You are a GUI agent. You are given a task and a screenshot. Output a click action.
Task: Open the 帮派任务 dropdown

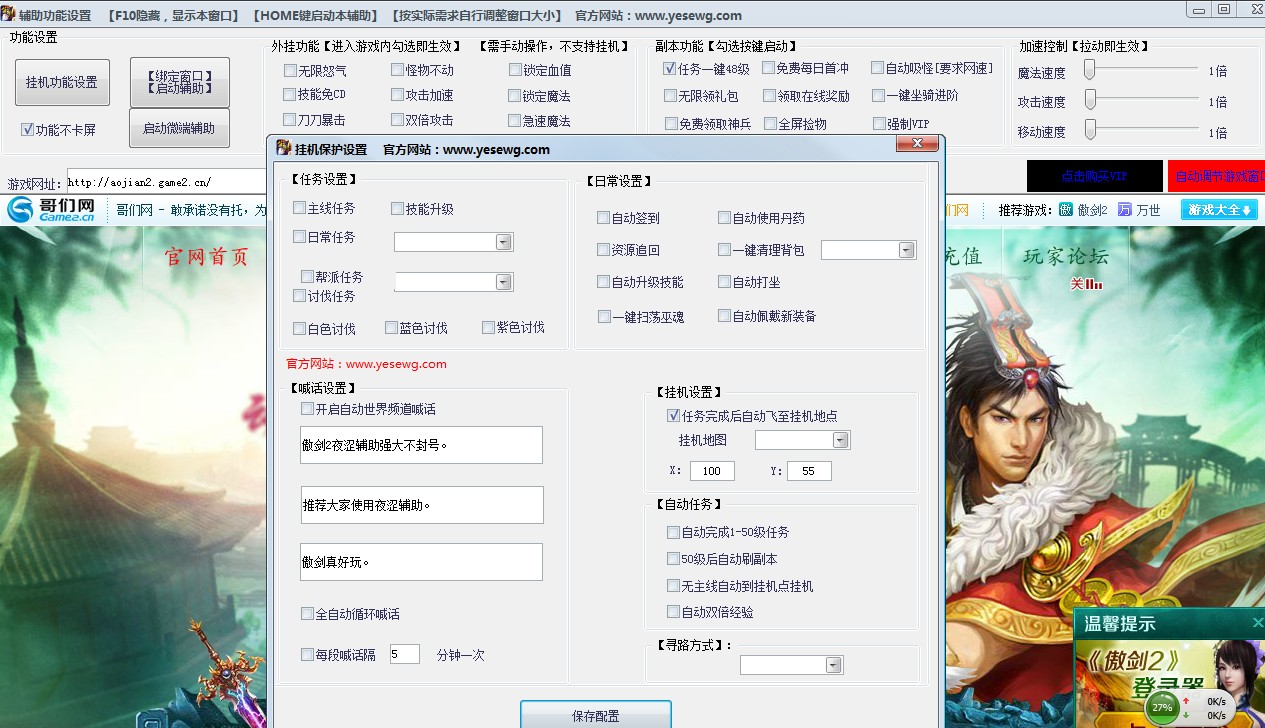pos(504,282)
